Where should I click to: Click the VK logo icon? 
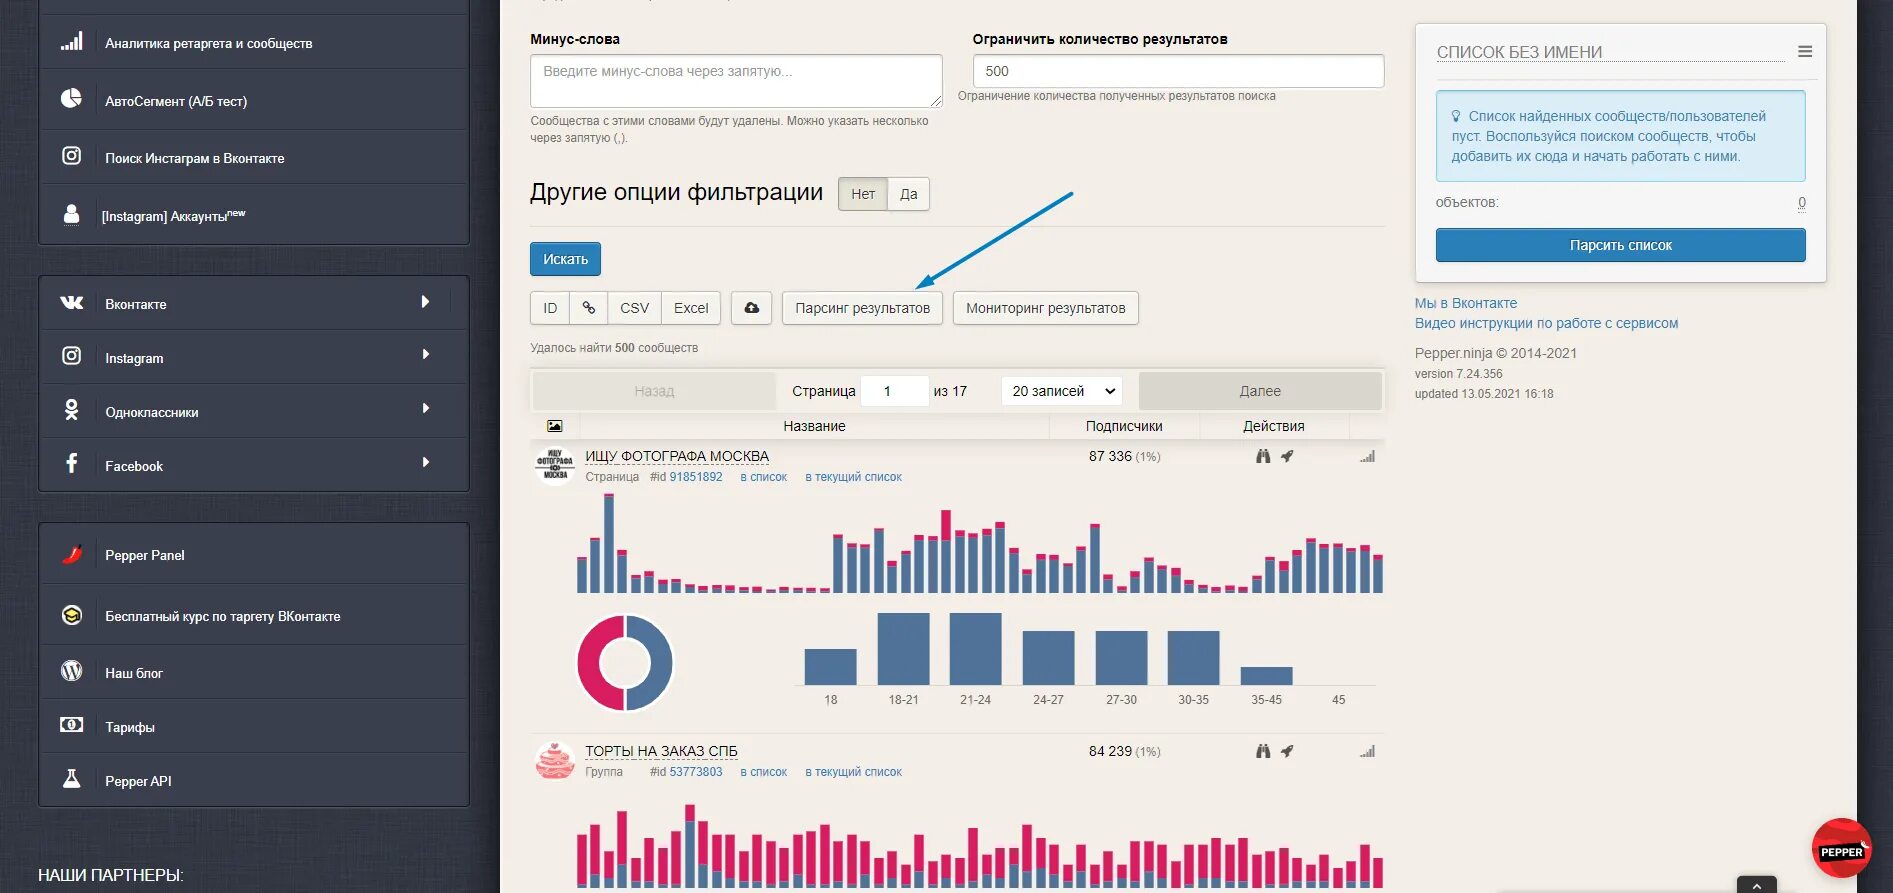tap(71, 302)
